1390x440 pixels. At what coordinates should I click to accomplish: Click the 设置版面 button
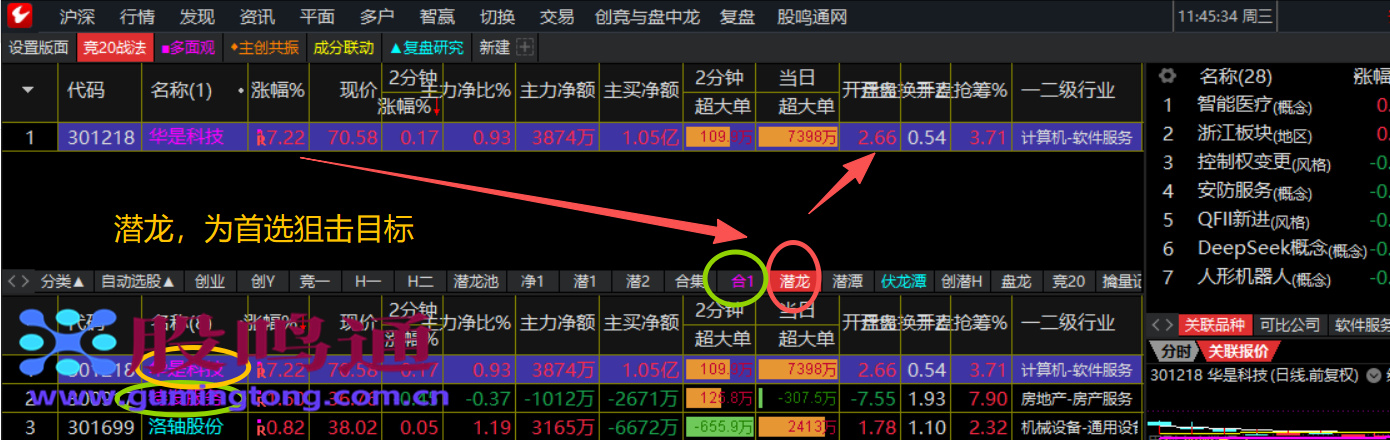tap(39, 47)
